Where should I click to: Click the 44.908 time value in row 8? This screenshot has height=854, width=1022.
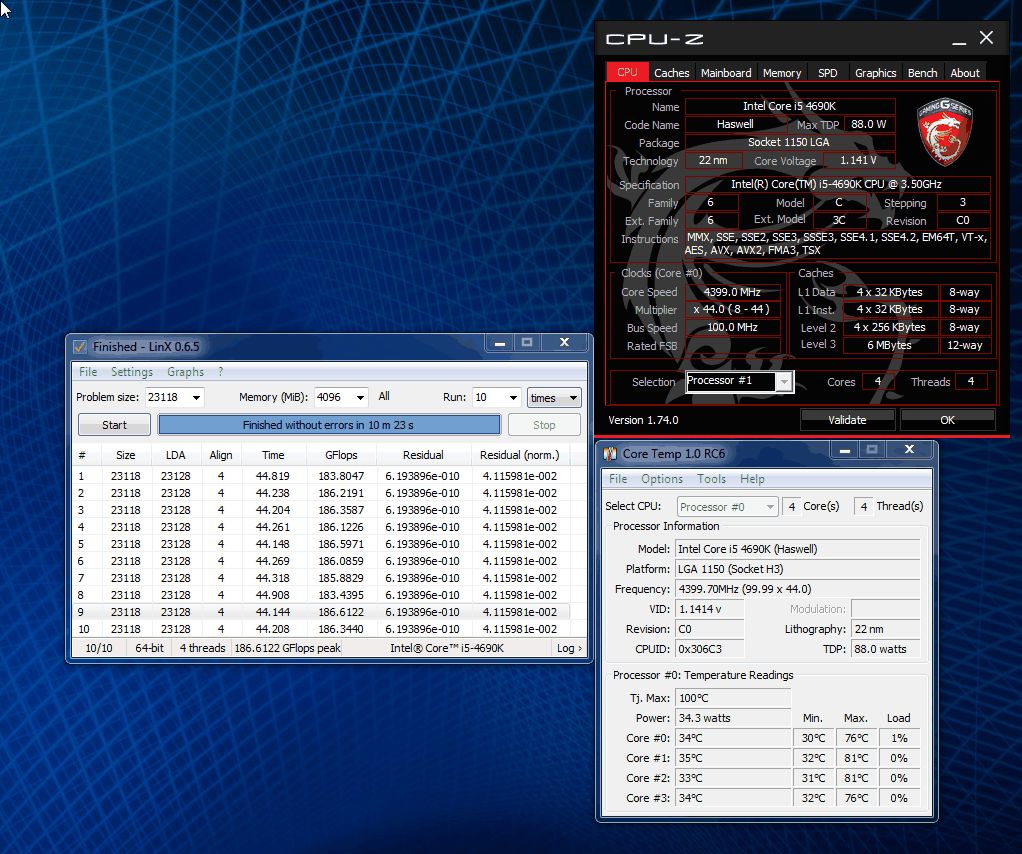point(272,595)
